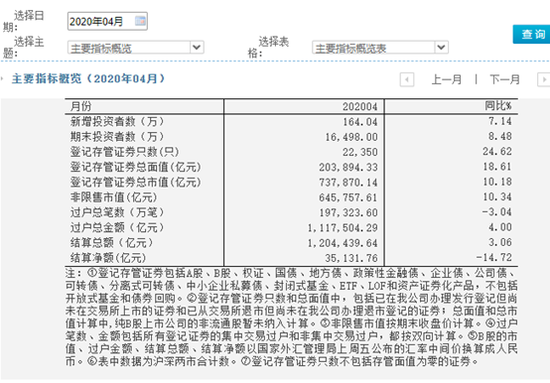
Task: Click the year-on-year value -14.72
Action: [494, 257]
